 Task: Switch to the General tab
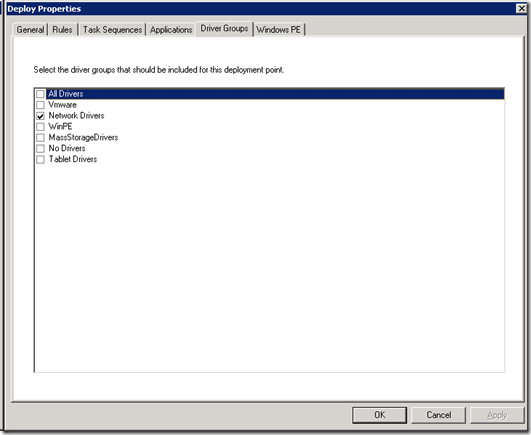tap(30, 30)
